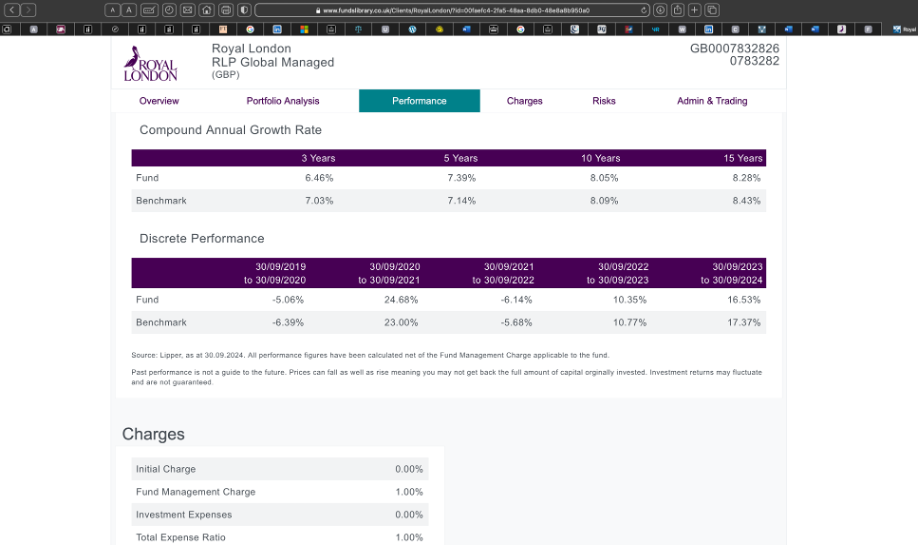Click the 15 Years column header
Screen dimensions: 918x546
click(x=743, y=158)
